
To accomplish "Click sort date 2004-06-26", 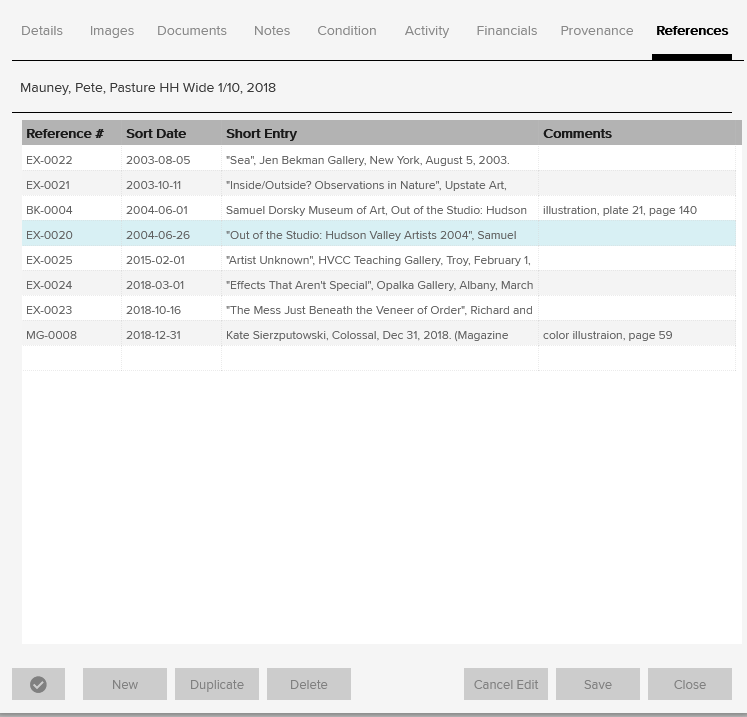I will point(158,235).
